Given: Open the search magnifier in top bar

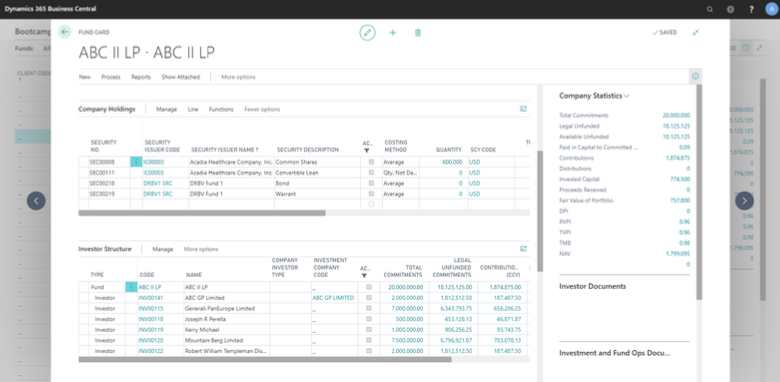Looking at the screenshot, I should tap(710, 9).
